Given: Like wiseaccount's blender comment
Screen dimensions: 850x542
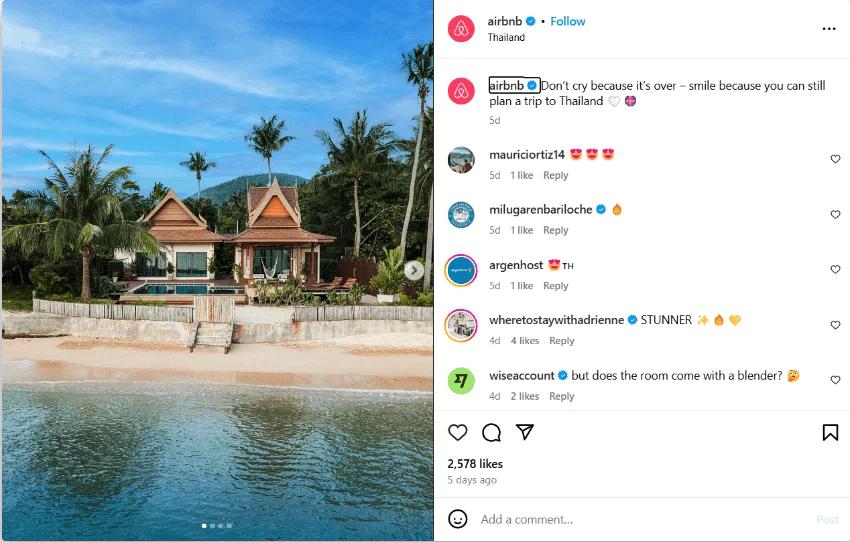Looking at the screenshot, I should [835, 380].
